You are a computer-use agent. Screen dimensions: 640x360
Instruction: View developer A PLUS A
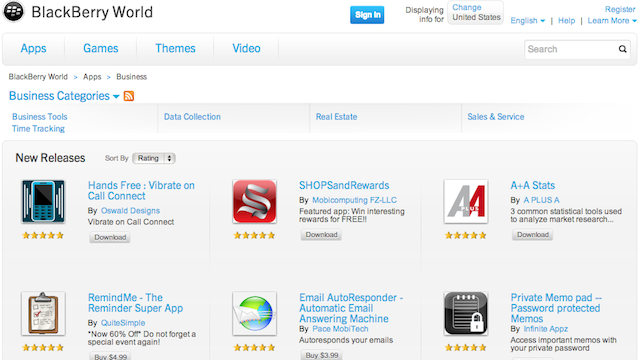click(x=541, y=200)
